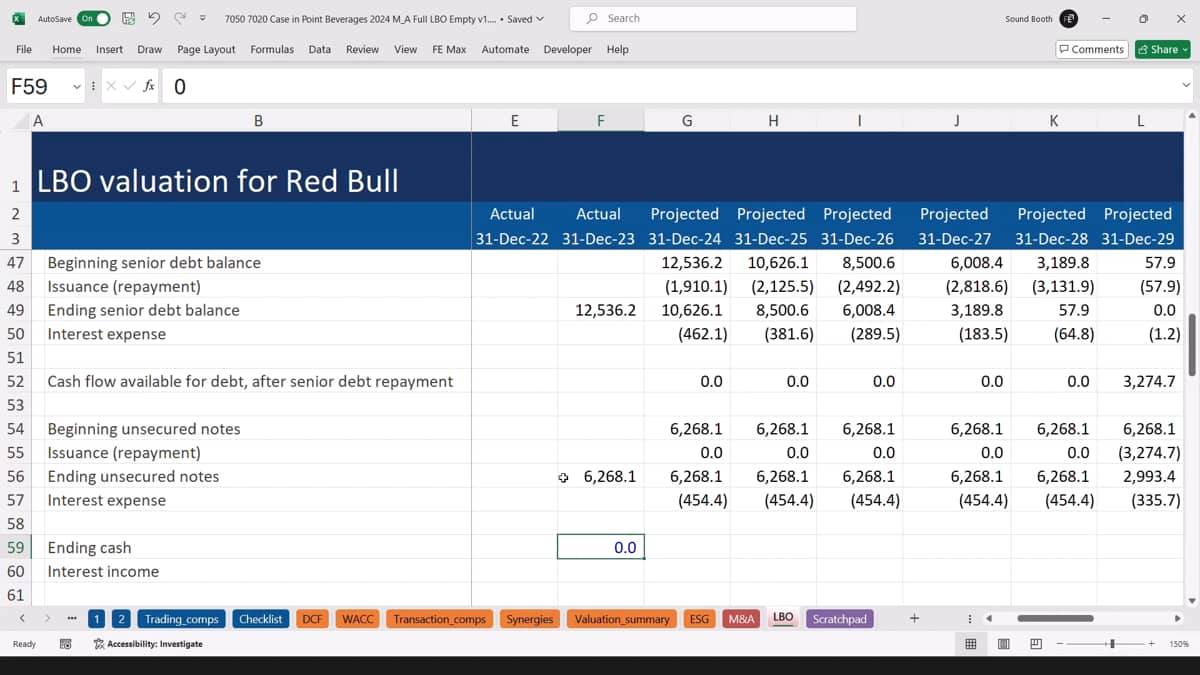Image resolution: width=1200 pixels, height=675 pixels.
Task: Click the zoom slider handle
Action: (1112, 644)
